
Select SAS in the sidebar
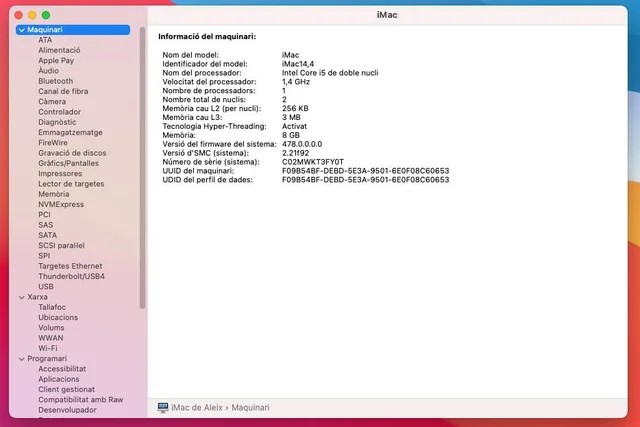point(46,225)
